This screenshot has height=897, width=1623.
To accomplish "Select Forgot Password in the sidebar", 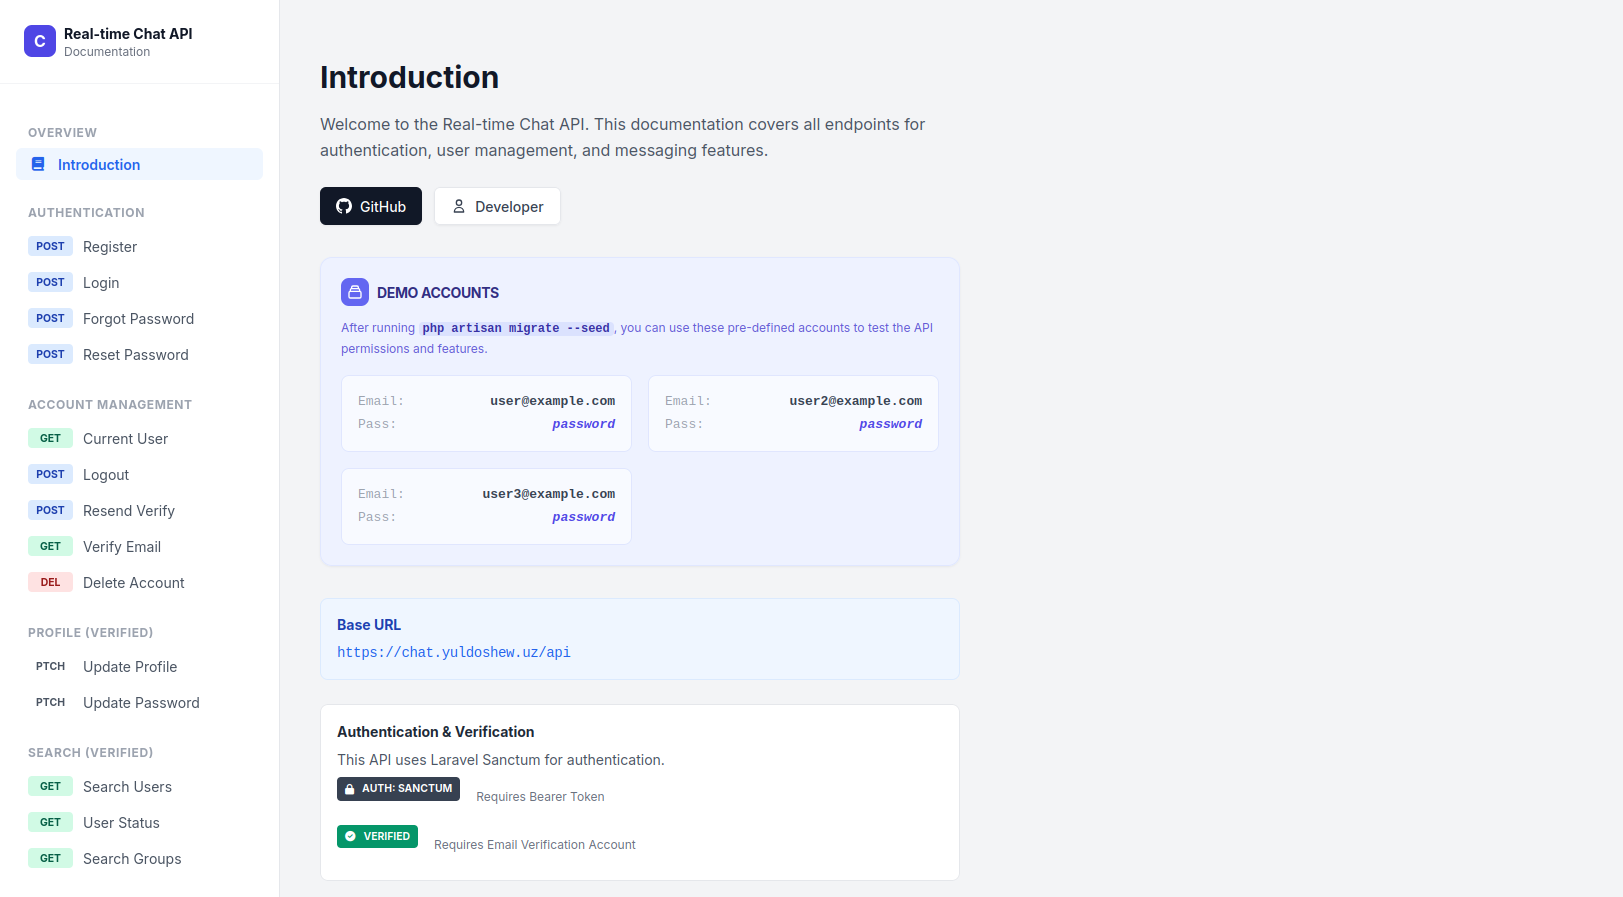I will [138, 319].
